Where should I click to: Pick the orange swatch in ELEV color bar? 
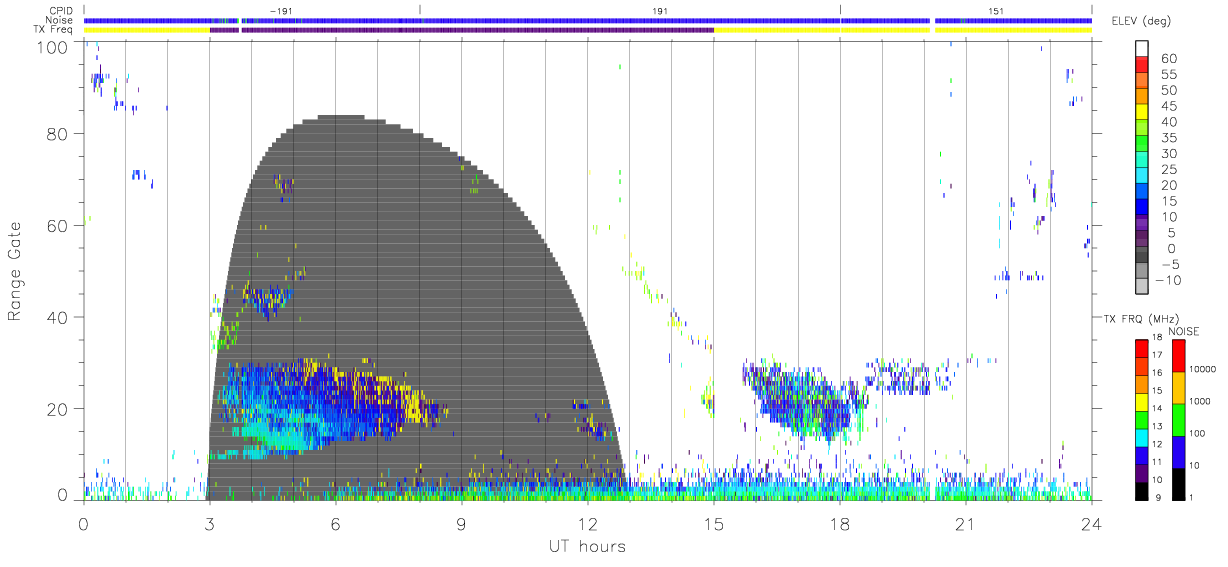pyautogui.click(x=1144, y=98)
